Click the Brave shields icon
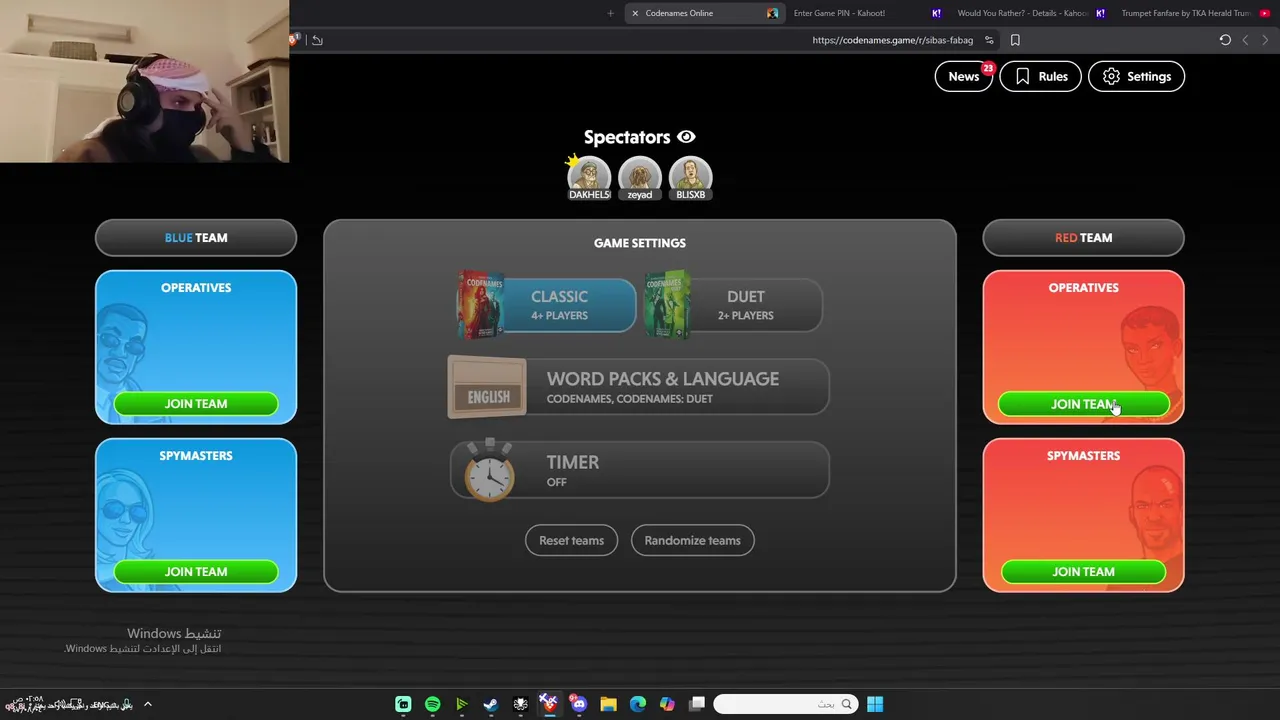Screen dimensions: 1280x720 click(x=294, y=40)
